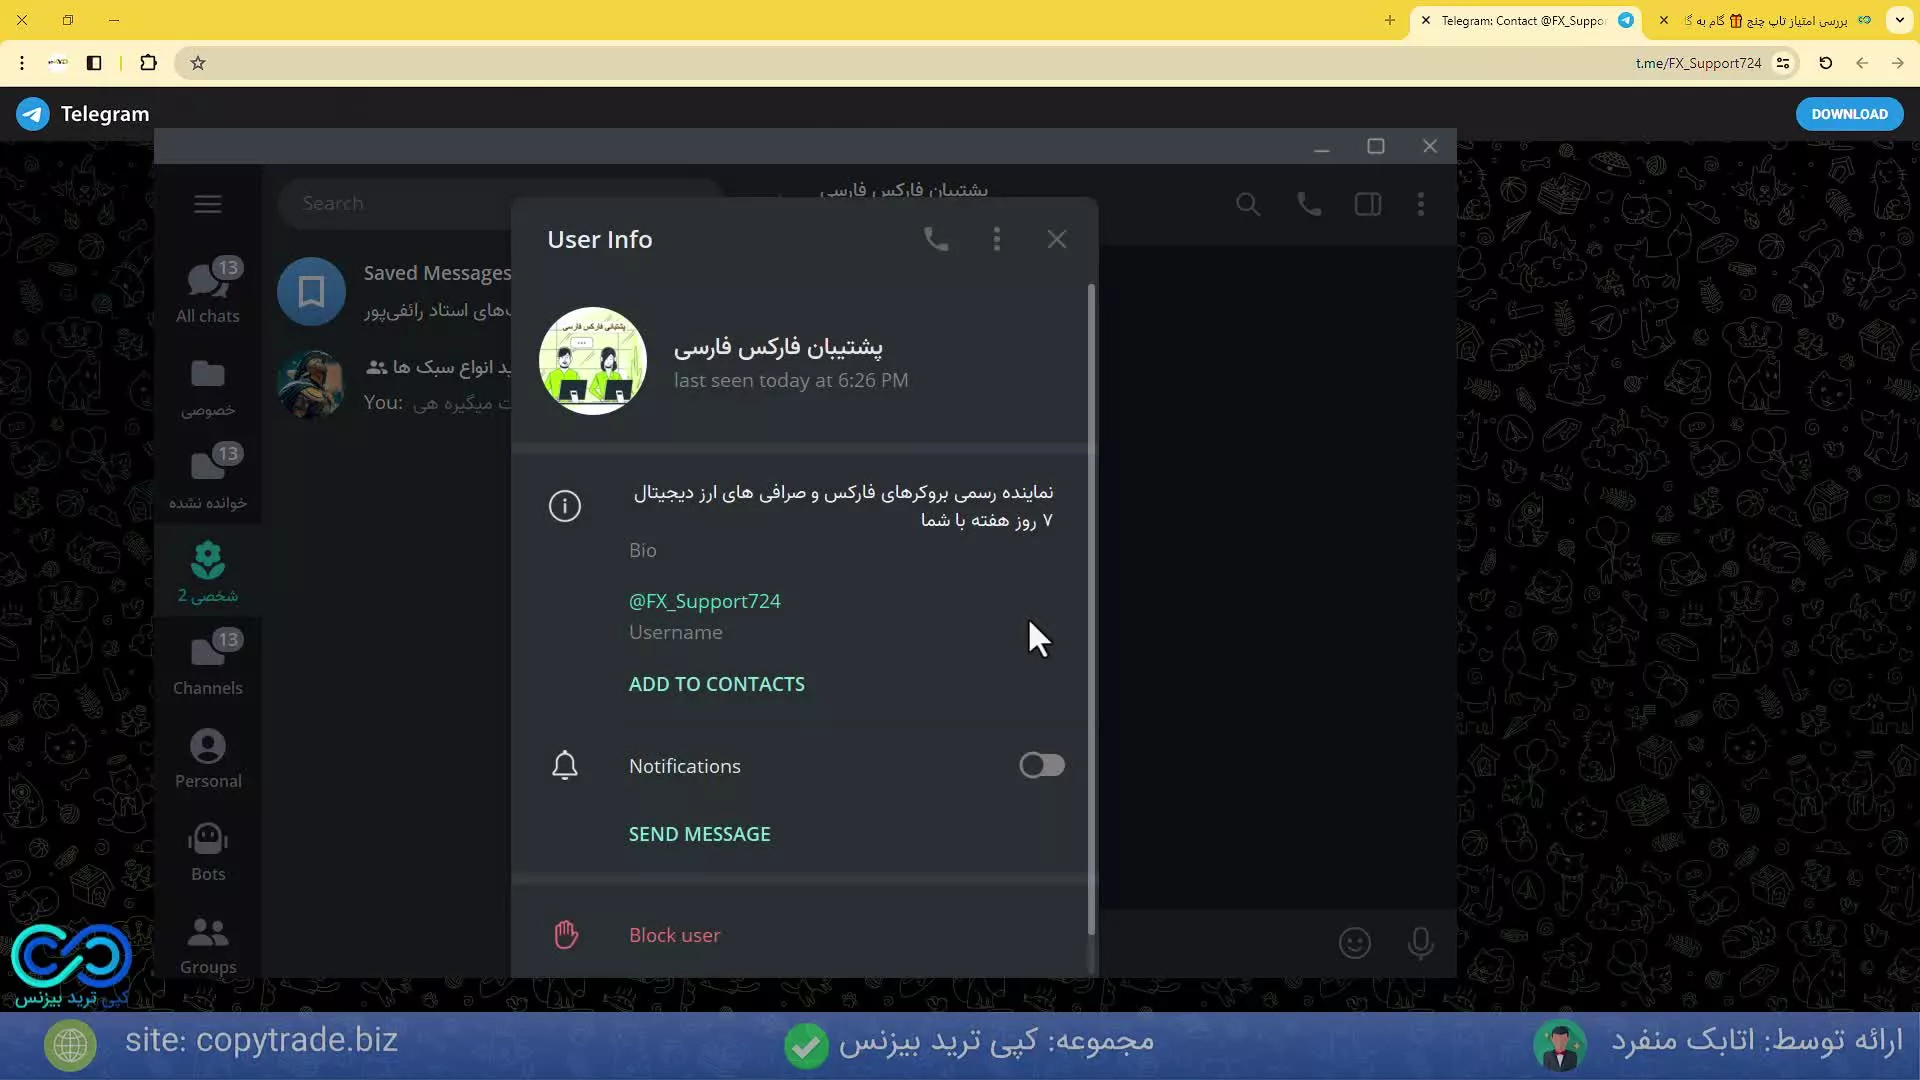Select Block user option
Image resolution: width=1920 pixels, height=1080 pixels.
coord(675,934)
